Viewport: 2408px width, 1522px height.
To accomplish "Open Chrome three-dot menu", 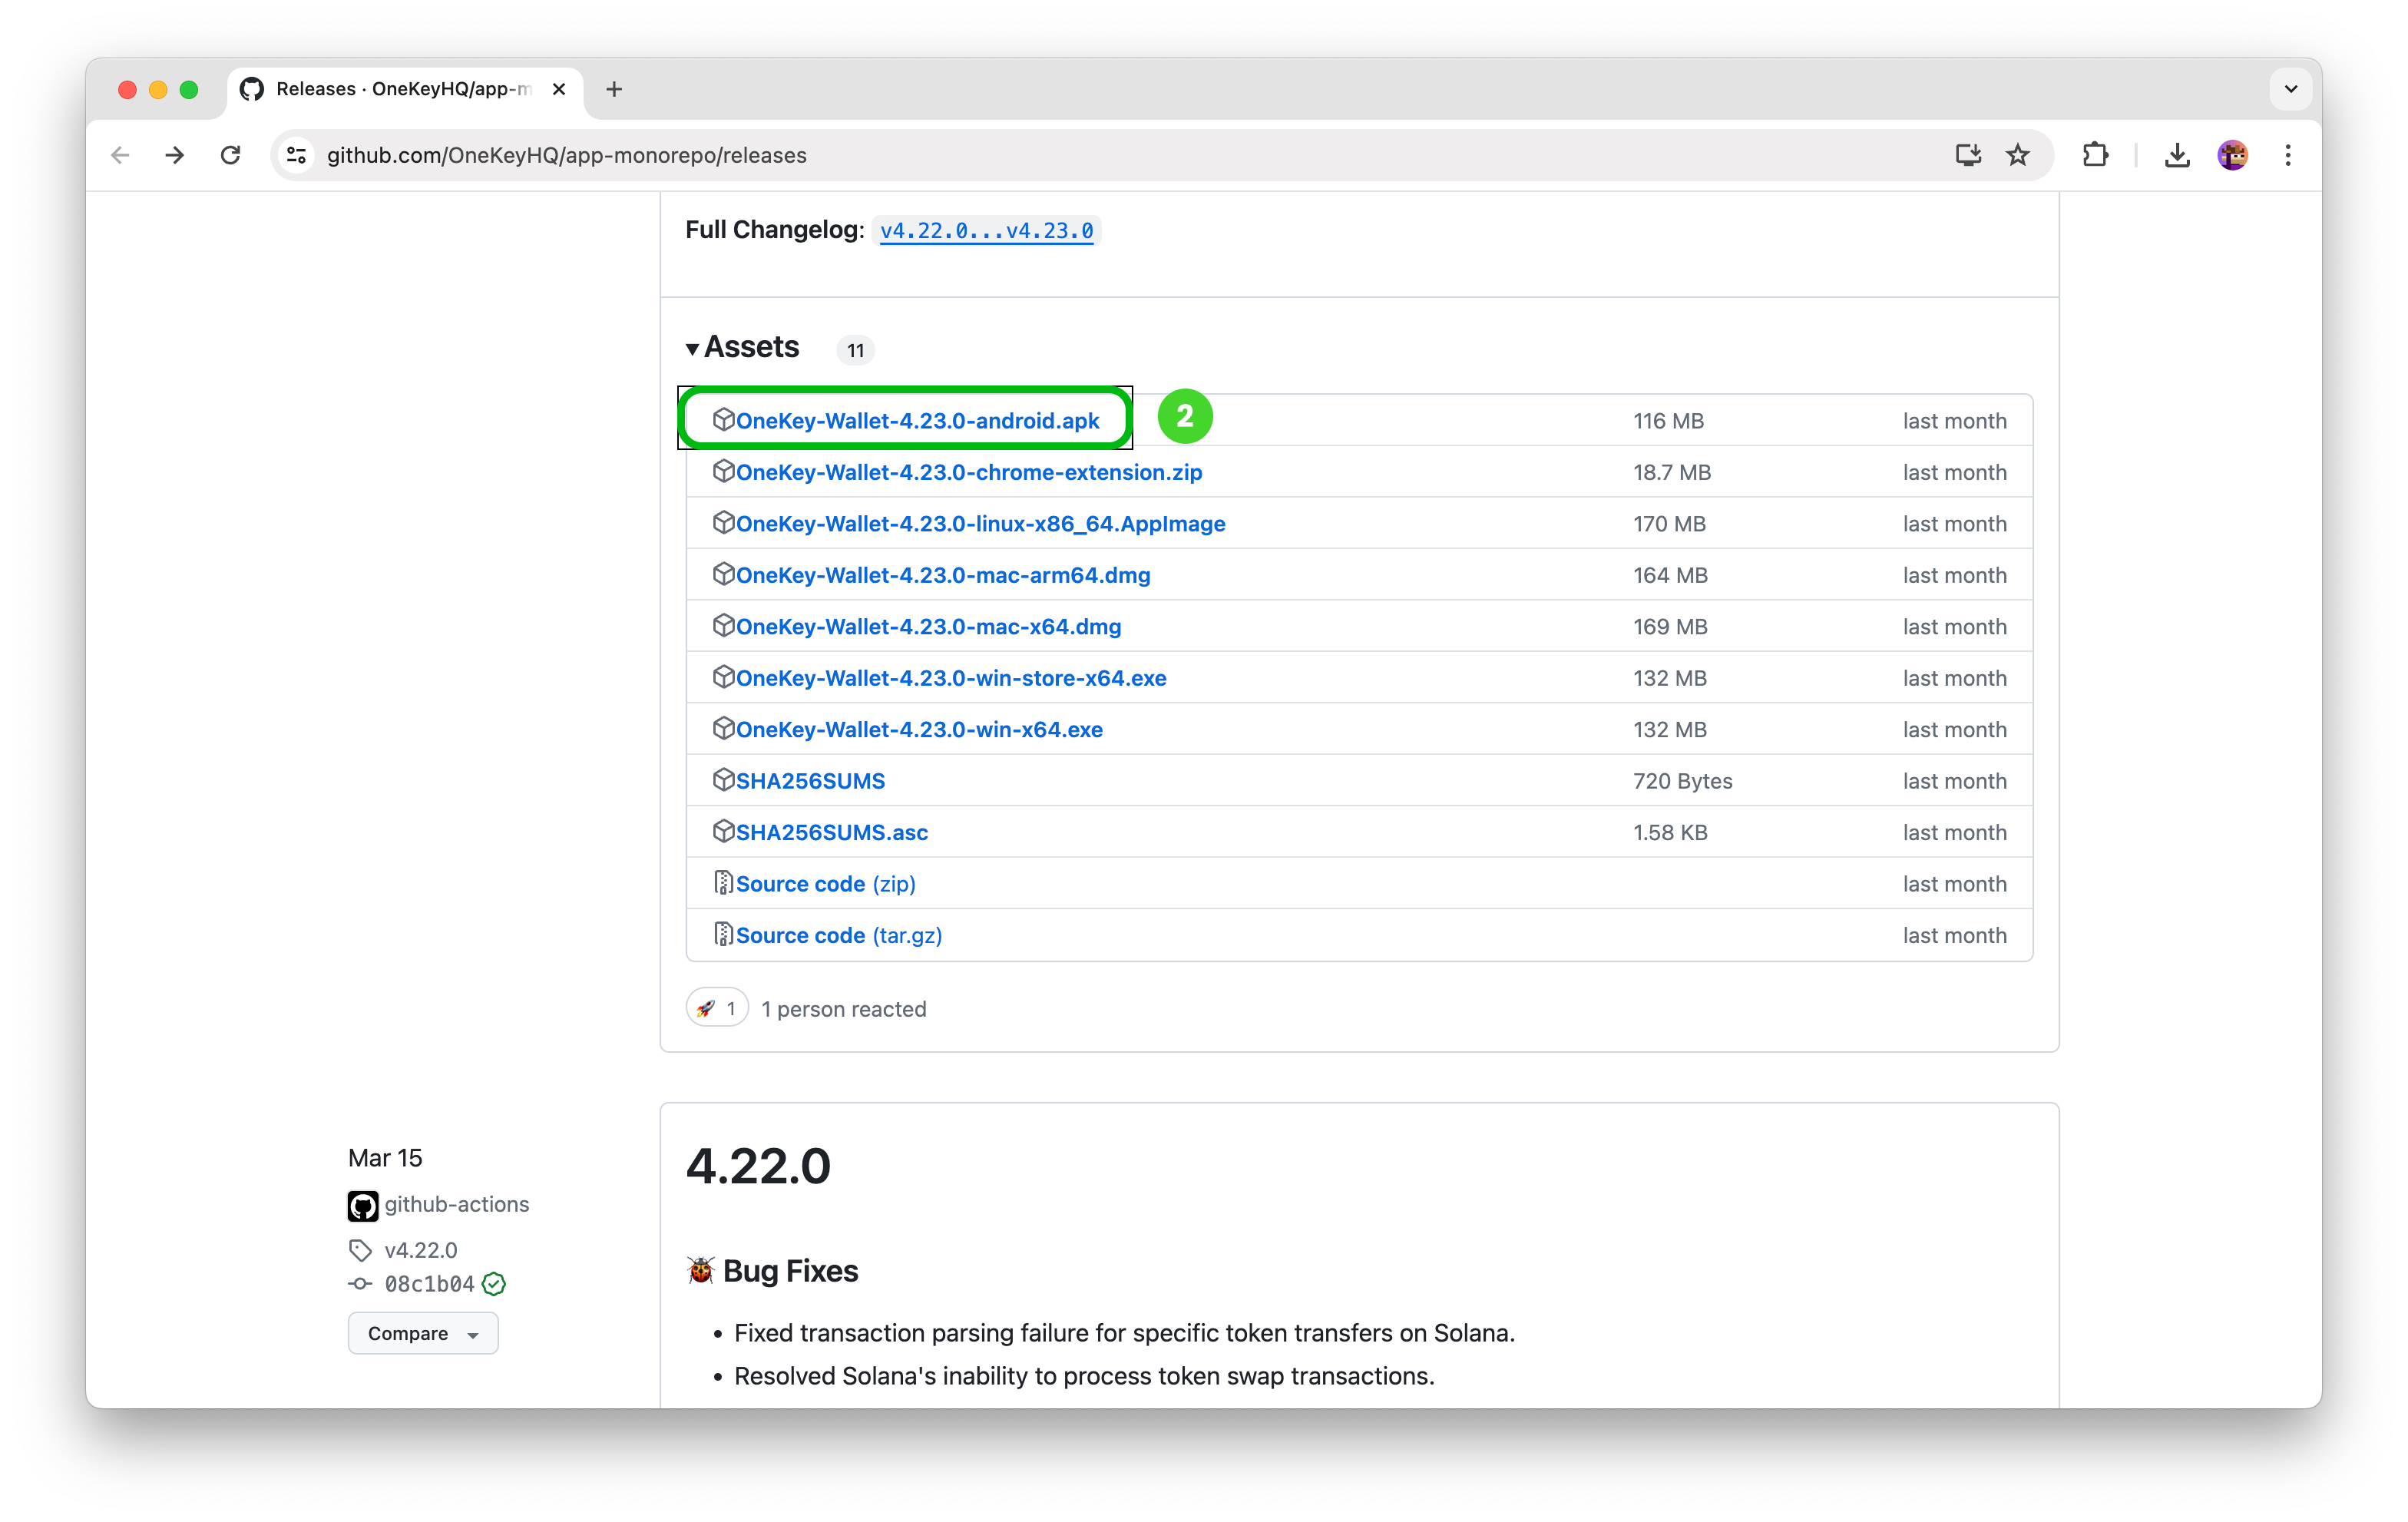I will pyautogui.click(x=2288, y=155).
